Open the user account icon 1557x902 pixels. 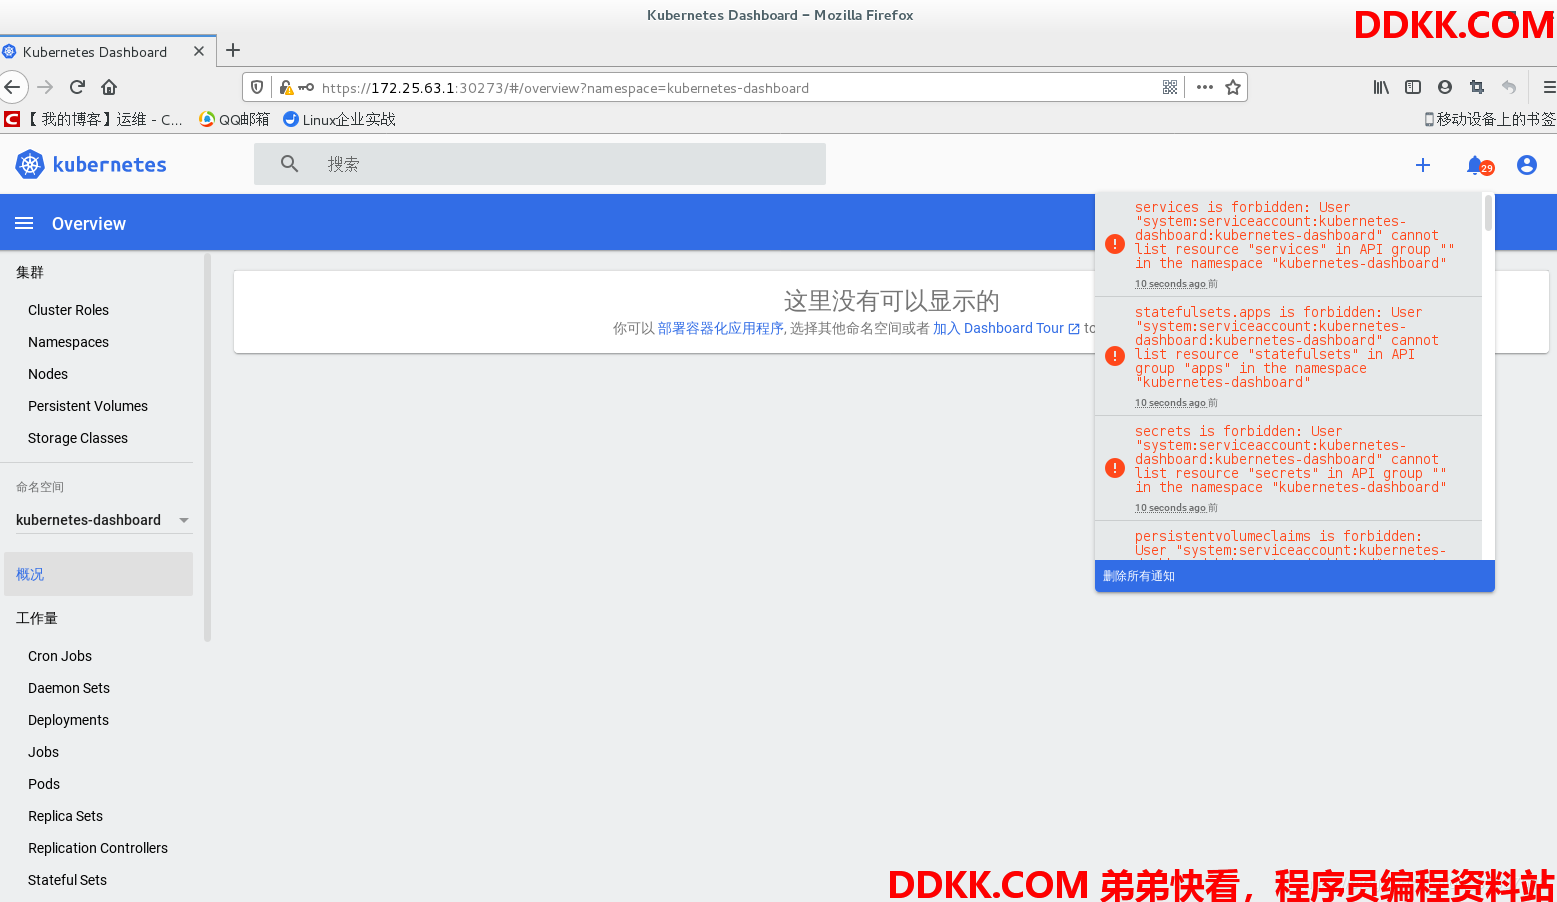(x=1526, y=165)
